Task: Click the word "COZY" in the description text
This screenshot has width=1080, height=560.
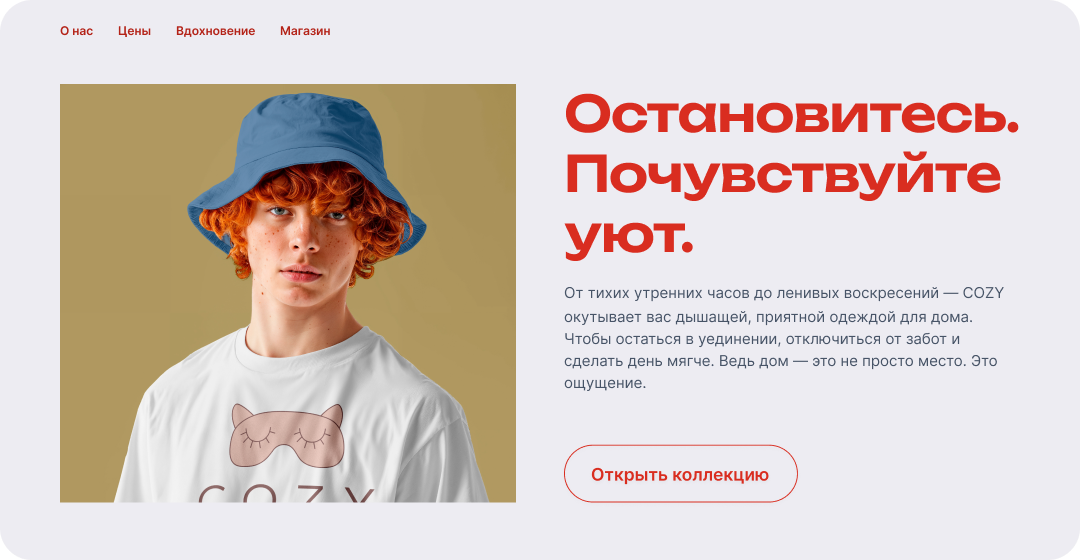Action: pyautogui.click(x=983, y=293)
